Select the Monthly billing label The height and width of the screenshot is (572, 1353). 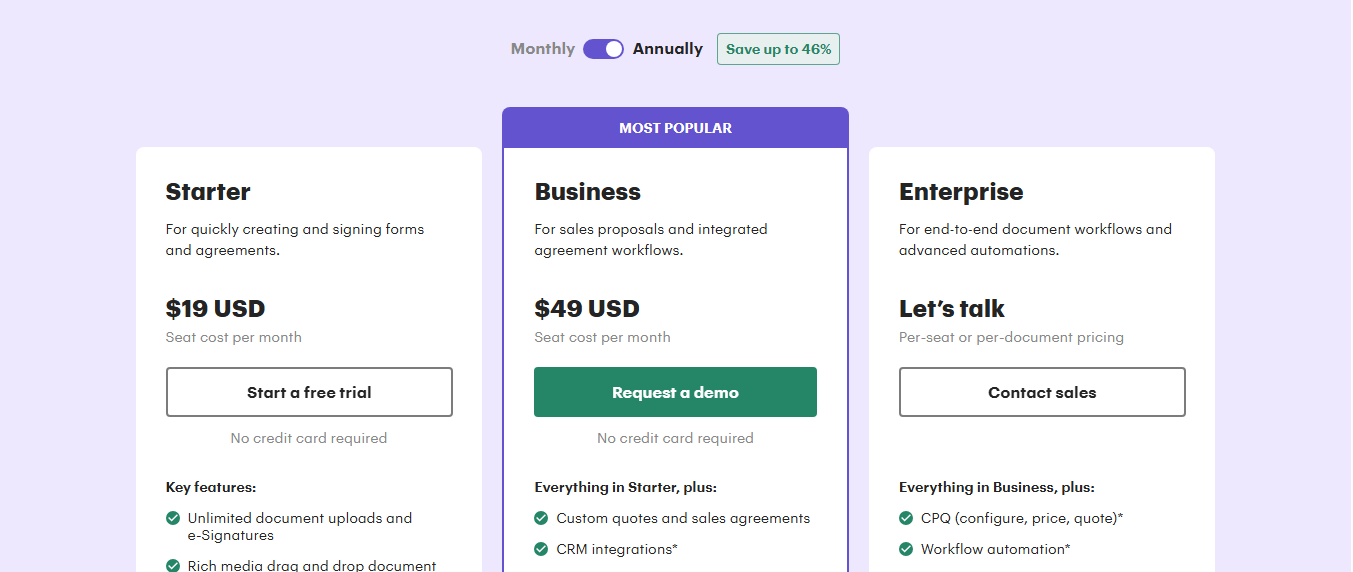pyautogui.click(x=542, y=49)
